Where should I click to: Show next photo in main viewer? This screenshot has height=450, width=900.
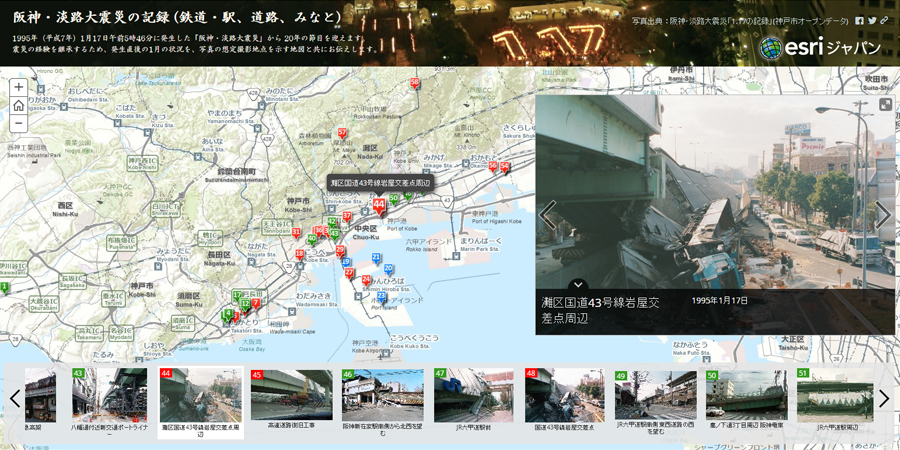pyautogui.click(x=882, y=215)
